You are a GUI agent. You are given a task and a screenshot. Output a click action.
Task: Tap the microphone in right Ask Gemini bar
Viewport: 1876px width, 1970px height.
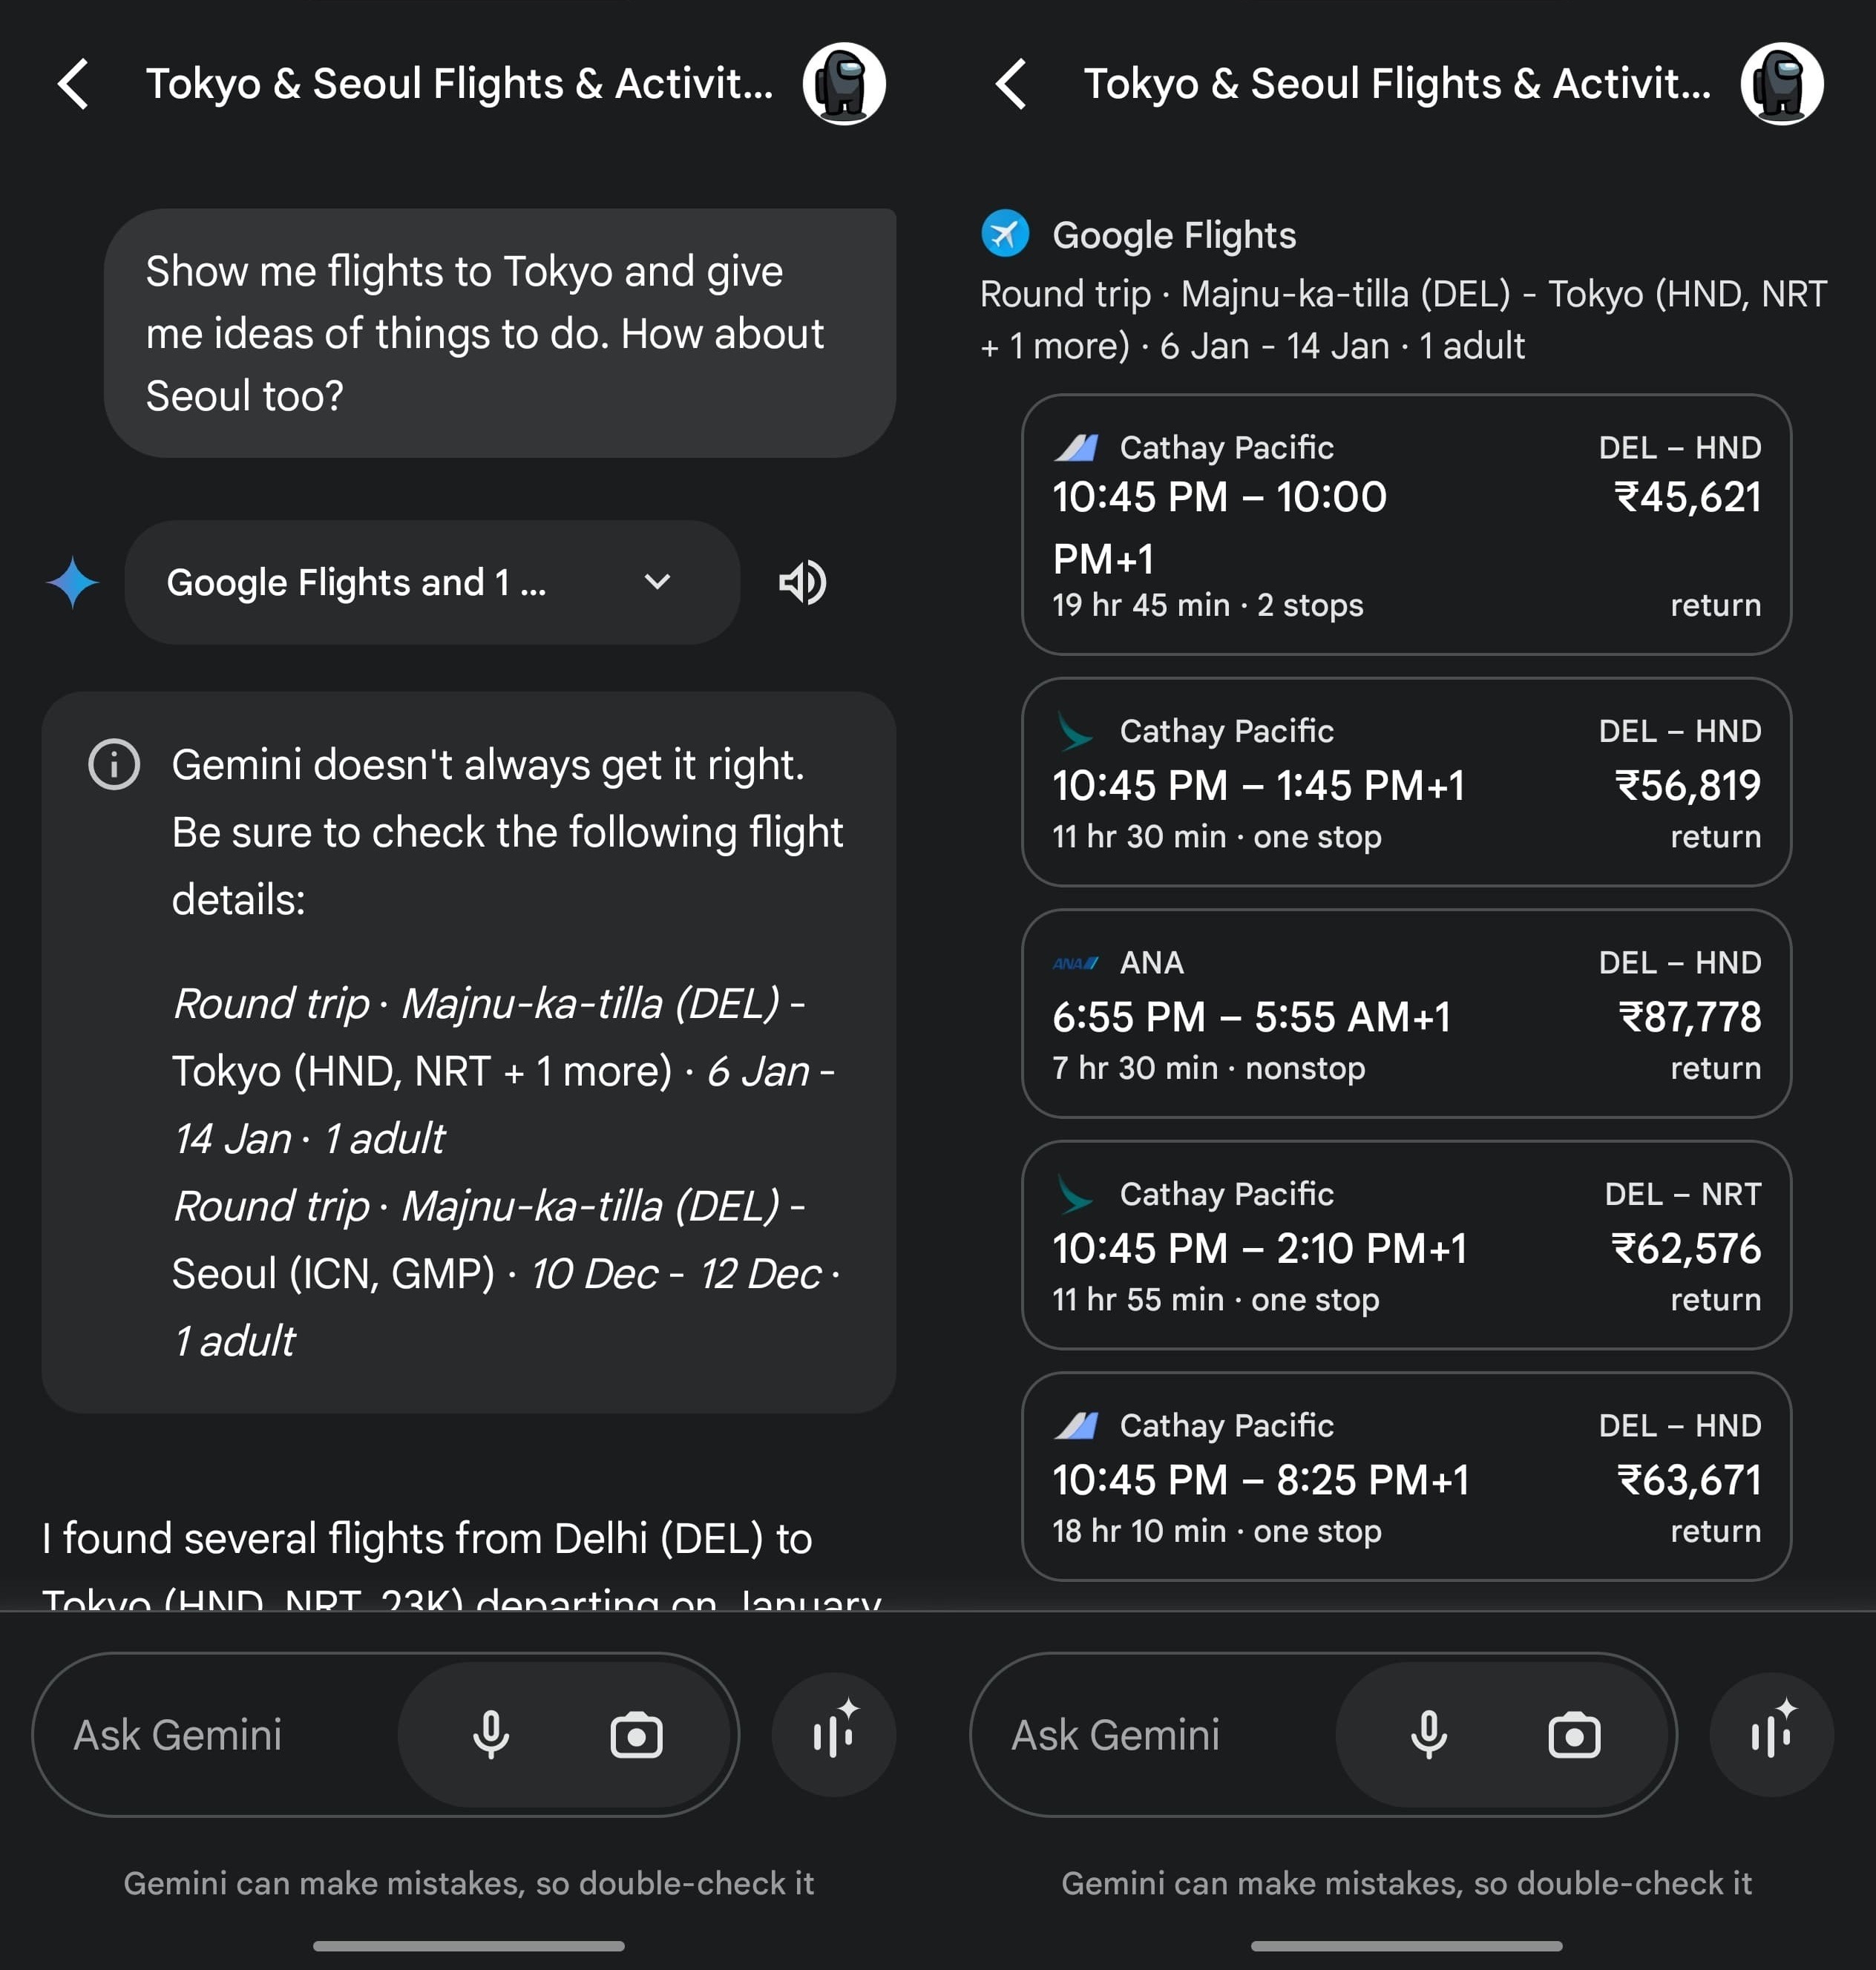(x=1428, y=1735)
